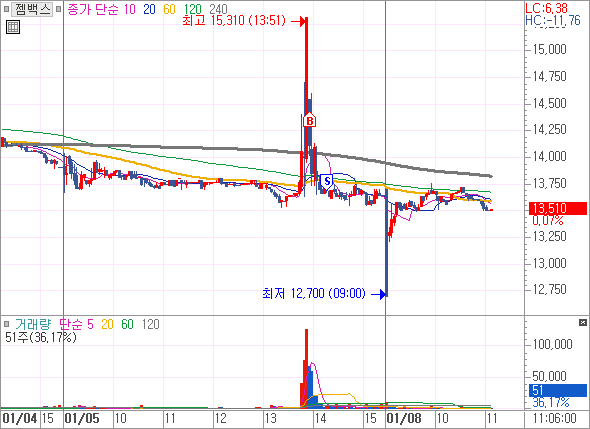
Task: Click the 13,250 price axis label
Action: [x=550, y=236]
